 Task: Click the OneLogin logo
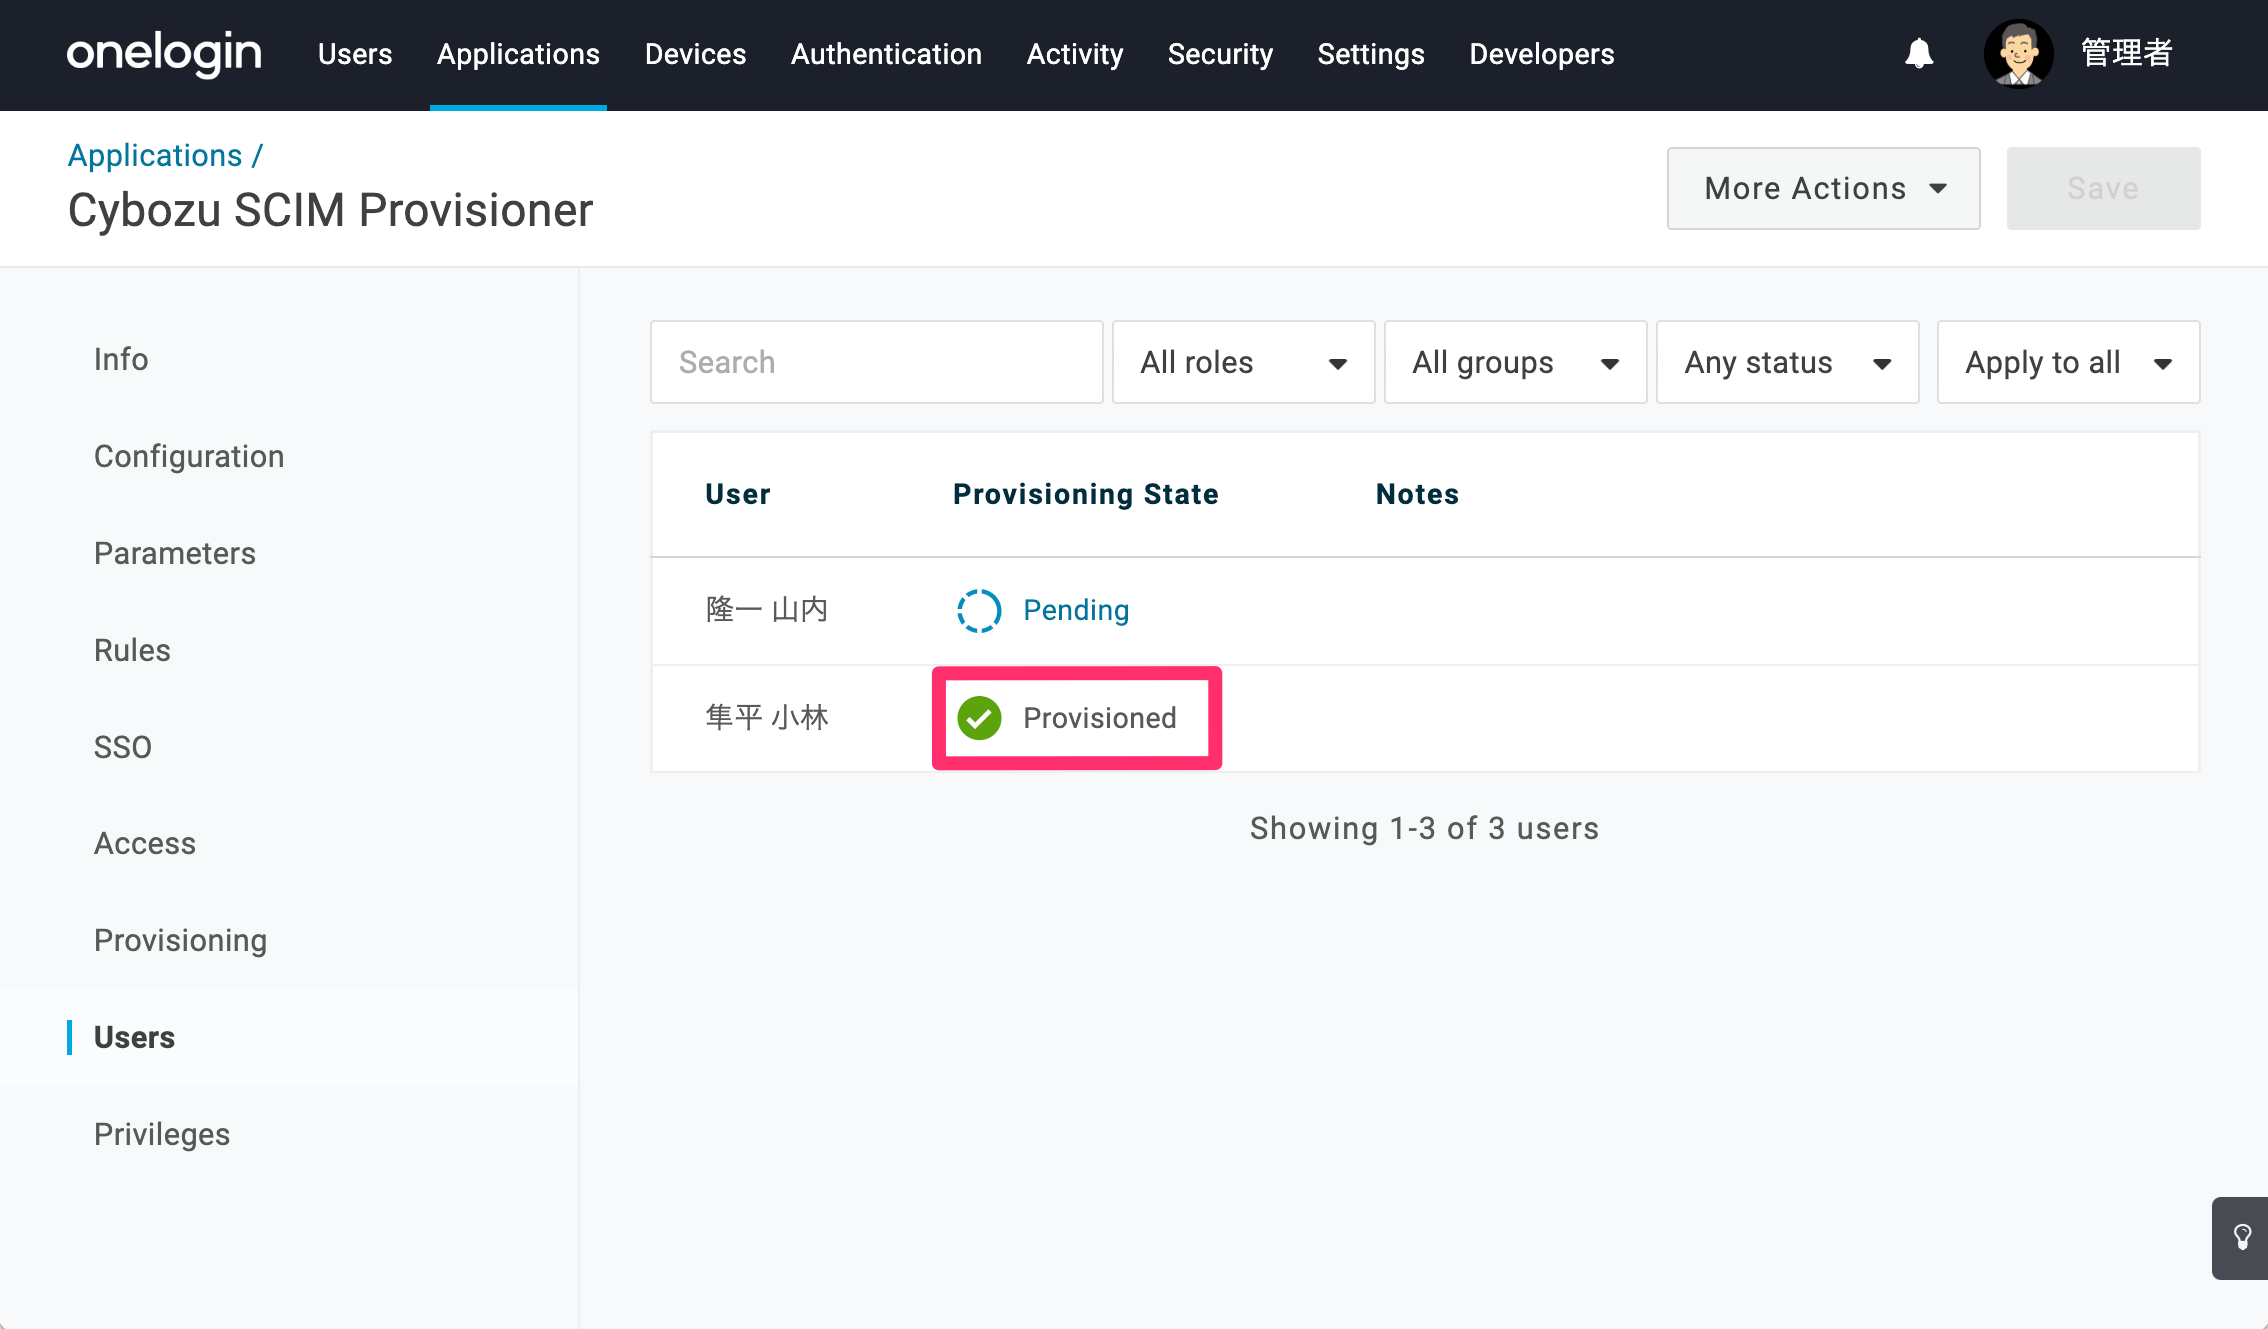pyautogui.click(x=164, y=54)
